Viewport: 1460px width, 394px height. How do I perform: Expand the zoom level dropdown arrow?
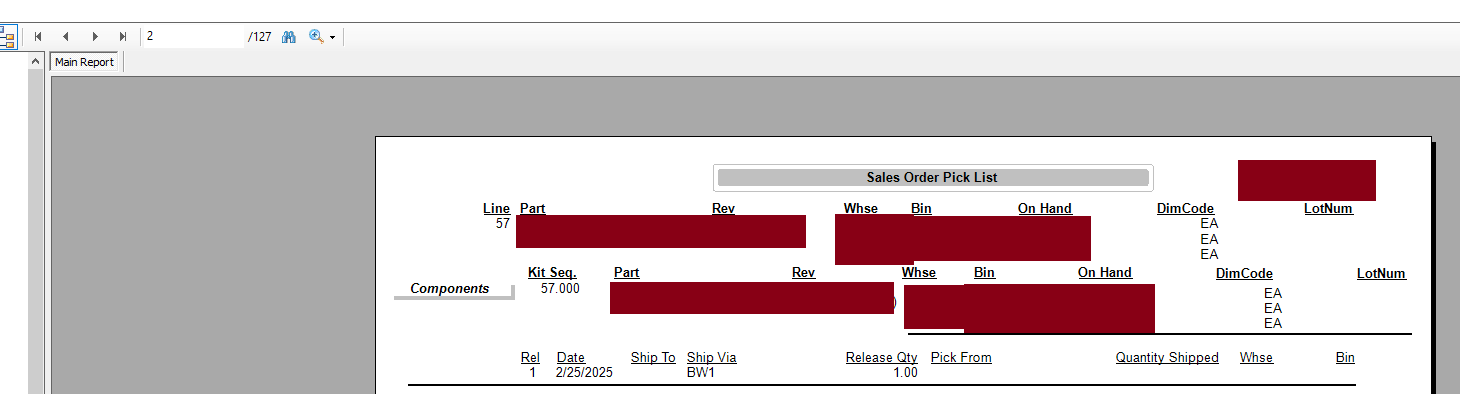(x=332, y=37)
